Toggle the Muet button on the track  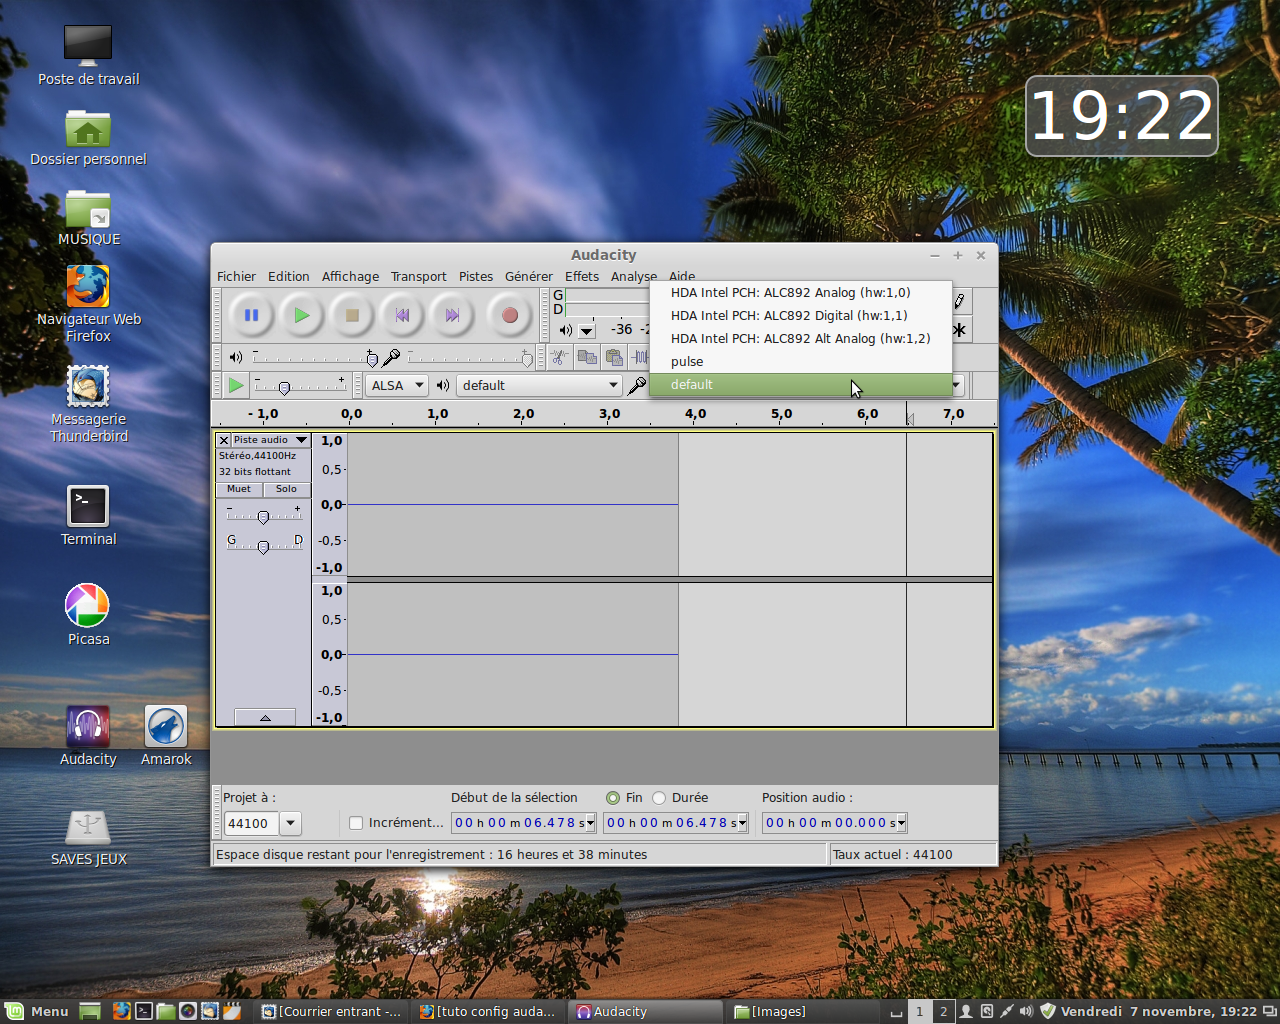pos(239,489)
